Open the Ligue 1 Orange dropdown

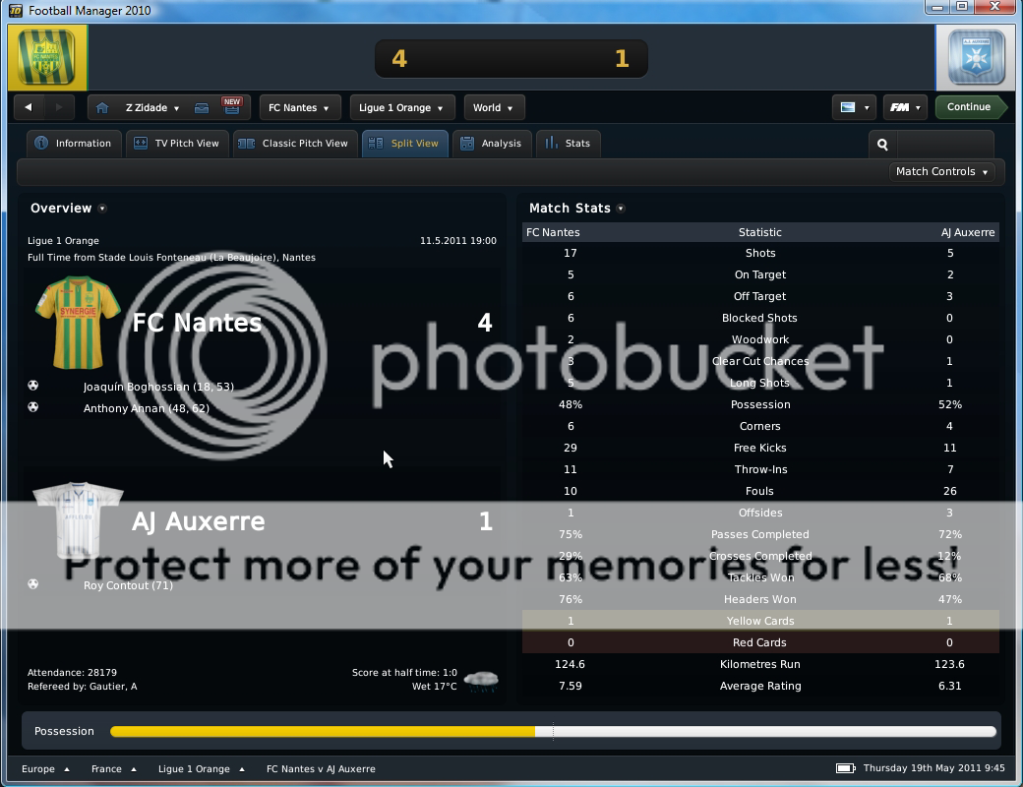pos(401,108)
